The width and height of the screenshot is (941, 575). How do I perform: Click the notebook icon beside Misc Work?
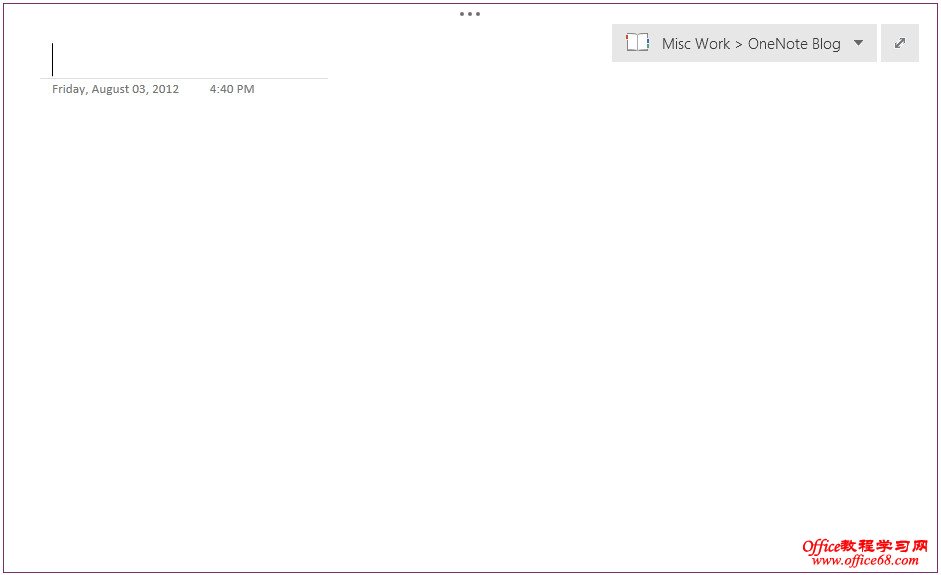[637, 43]
